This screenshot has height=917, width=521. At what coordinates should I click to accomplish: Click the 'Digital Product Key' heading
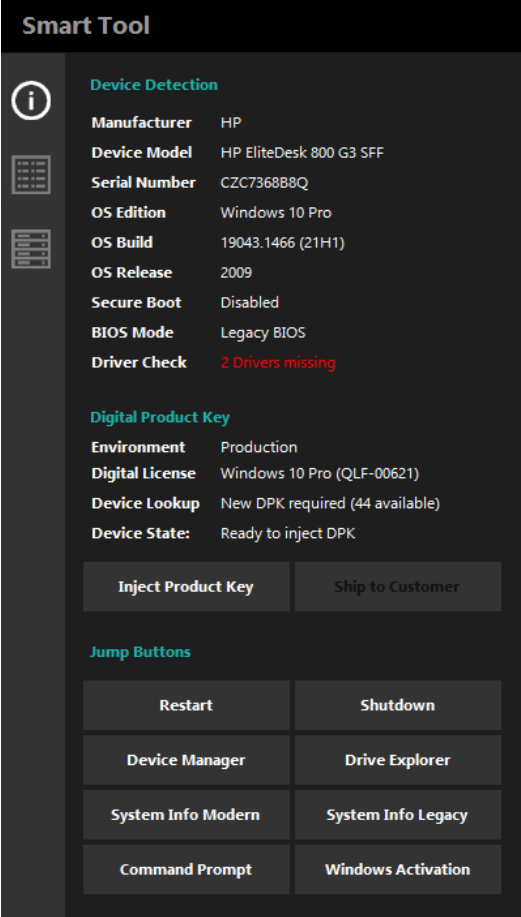tap(160, 417)
